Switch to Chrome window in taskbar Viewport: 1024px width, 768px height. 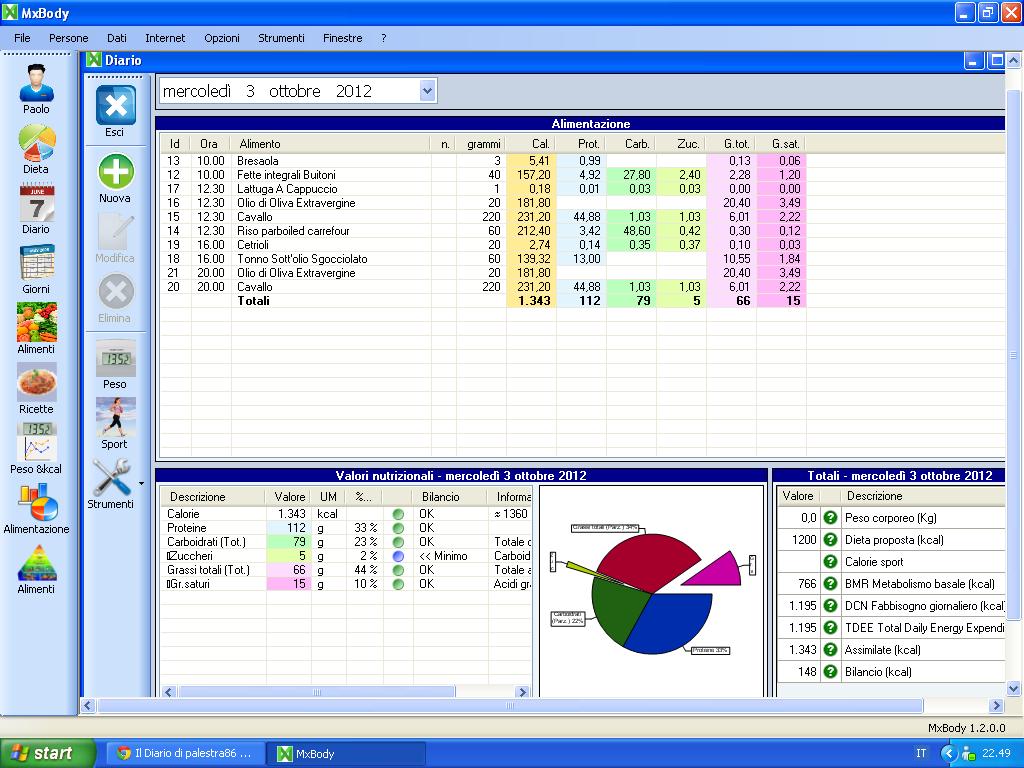click(x=184, y=753)
